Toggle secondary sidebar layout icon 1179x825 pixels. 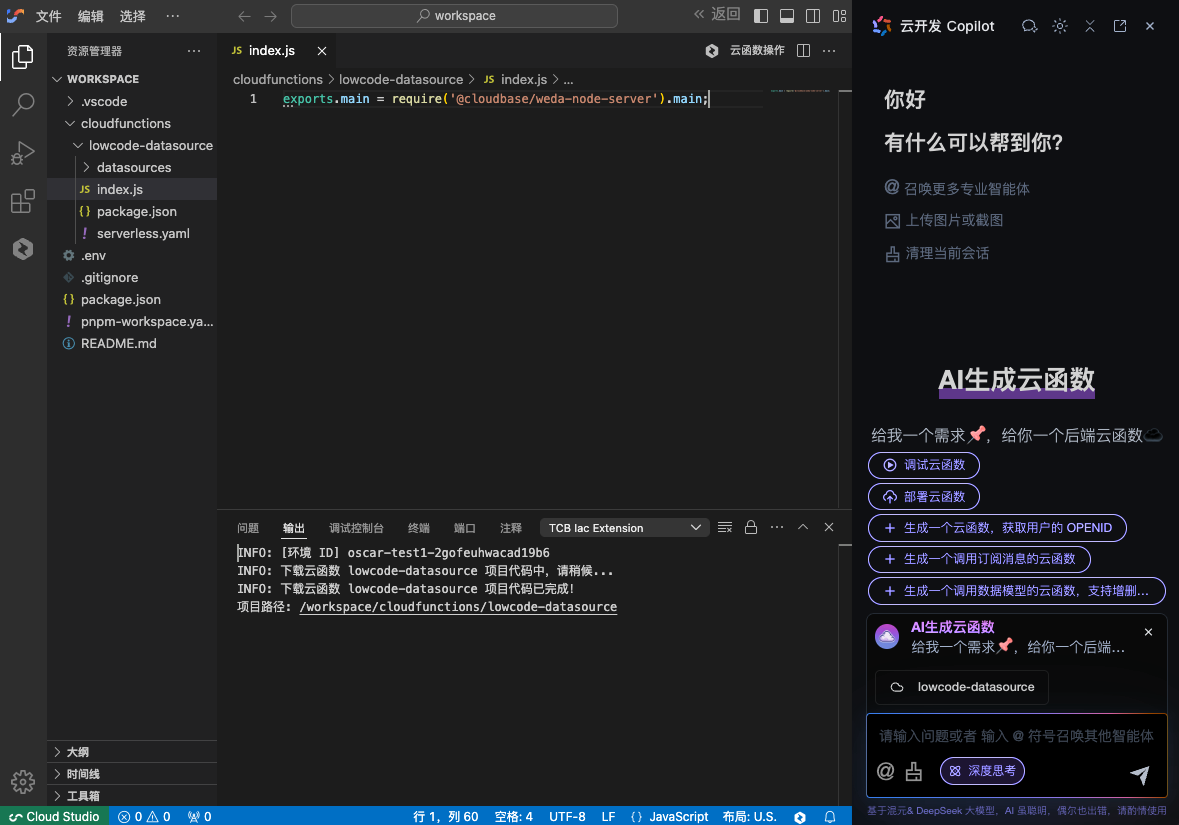tap(813, 16)
